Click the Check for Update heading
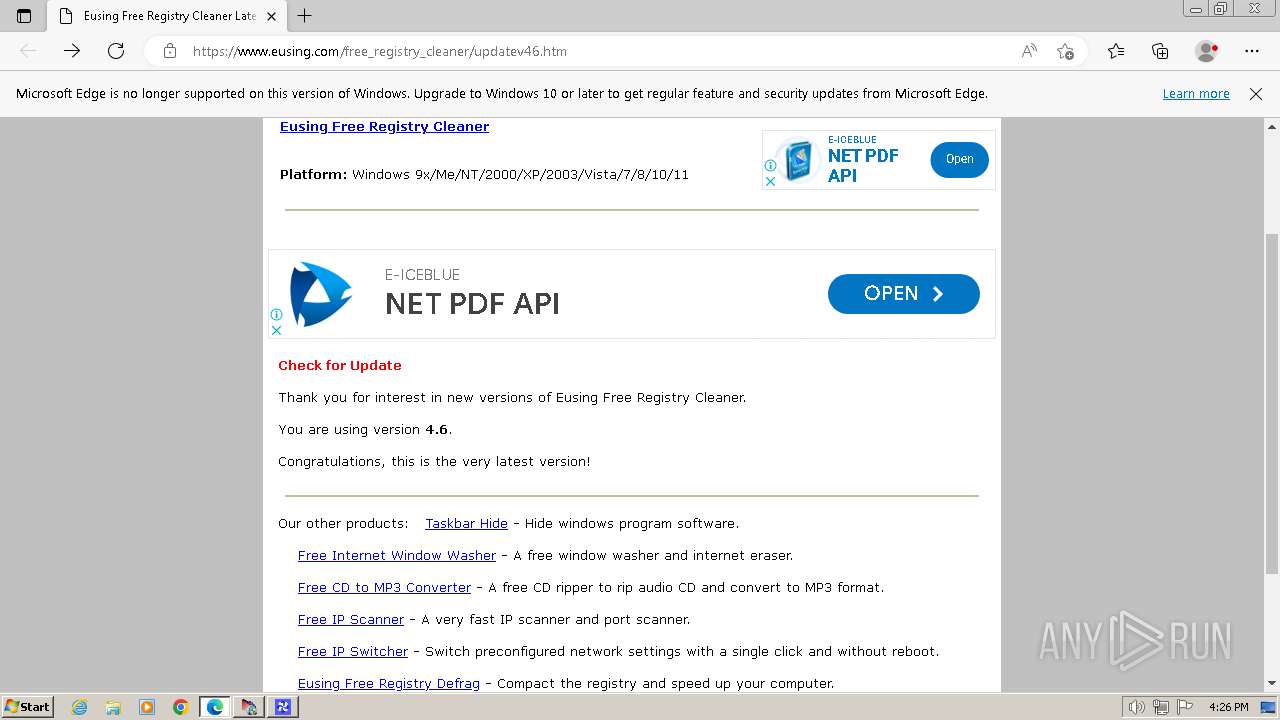 pos(340,365)
